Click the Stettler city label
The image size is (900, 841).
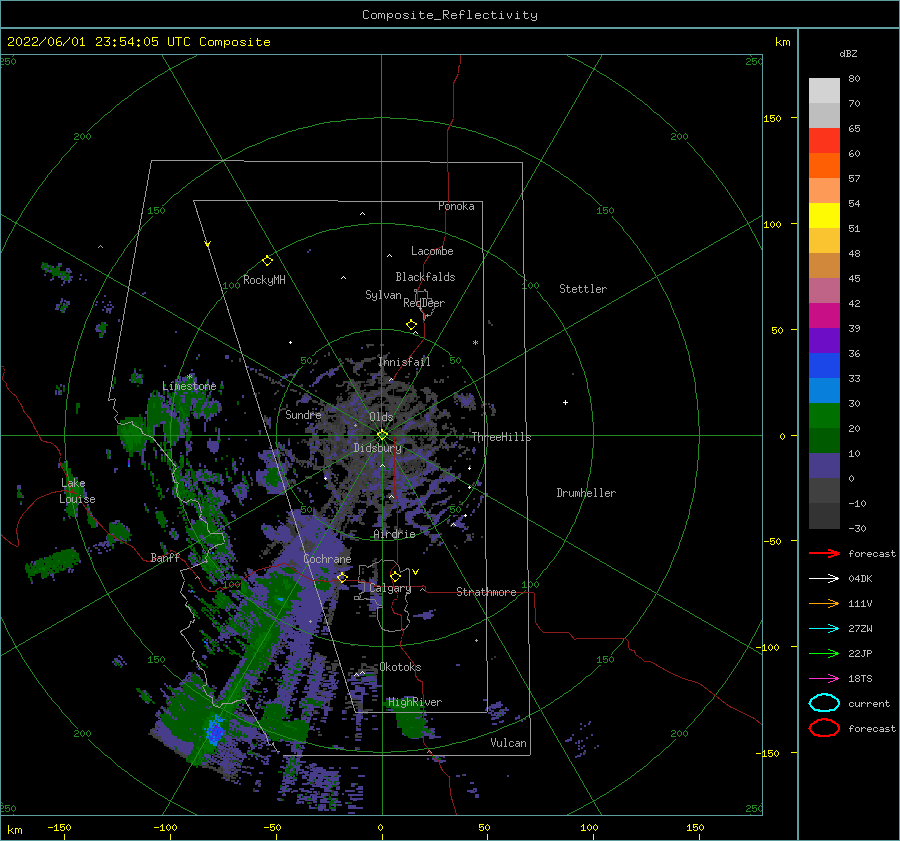pos(583,289)
